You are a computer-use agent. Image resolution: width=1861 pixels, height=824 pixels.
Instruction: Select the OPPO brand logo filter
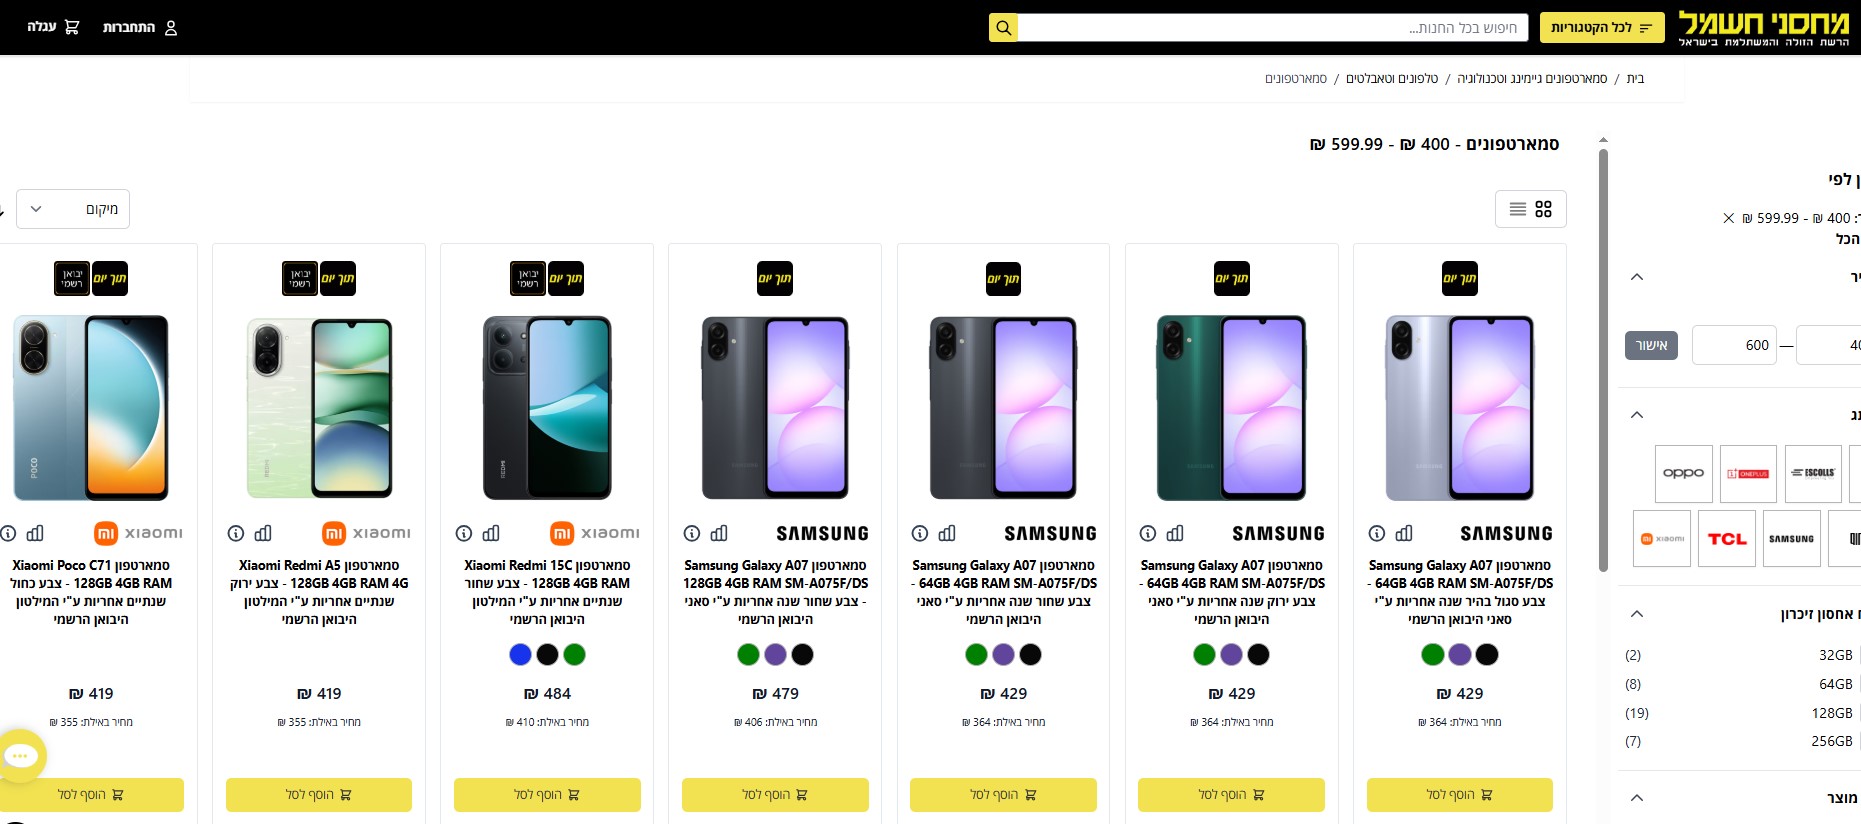pos(1683,473)
